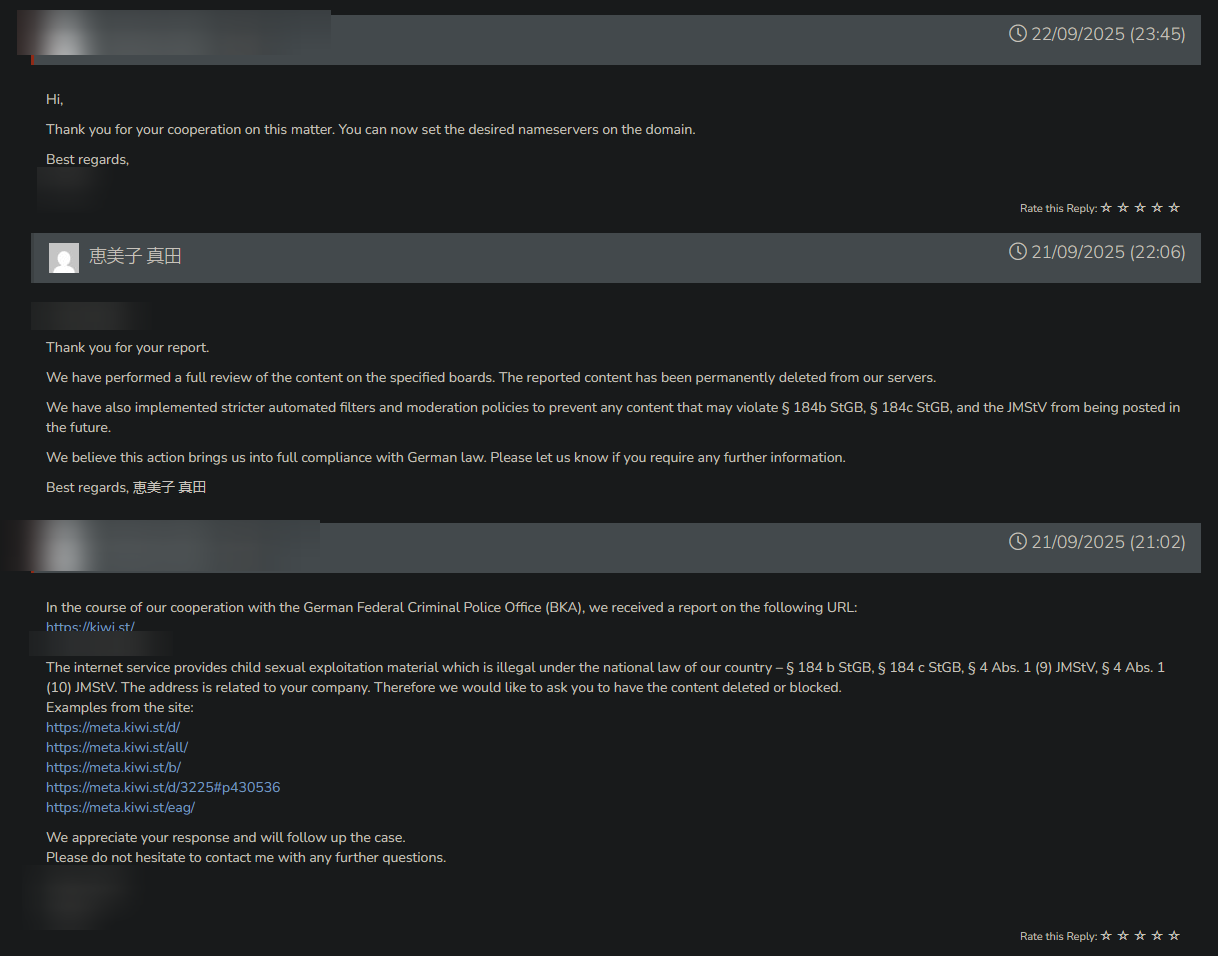
Task: Rate the 23:45 nameservers reply three stars
Action: (1140, 208)
